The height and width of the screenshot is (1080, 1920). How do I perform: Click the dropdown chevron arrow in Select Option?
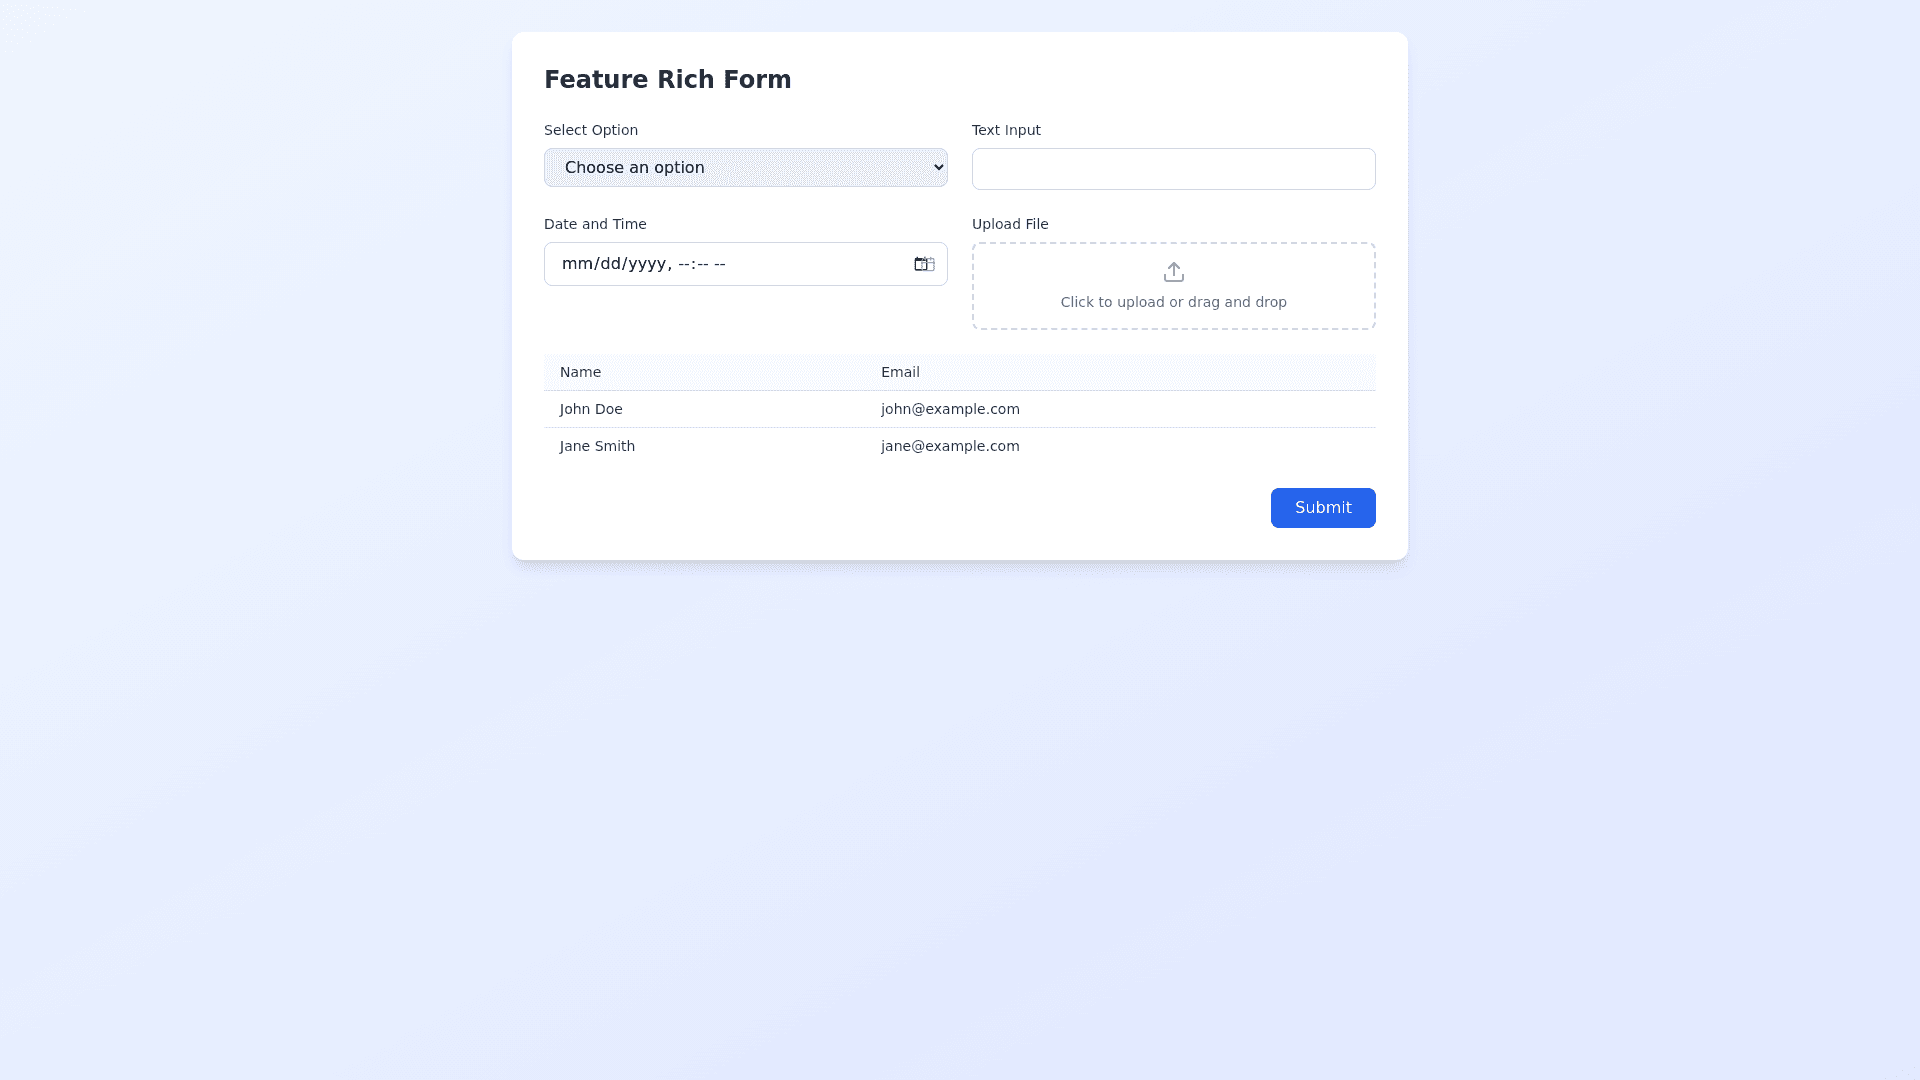938,167
